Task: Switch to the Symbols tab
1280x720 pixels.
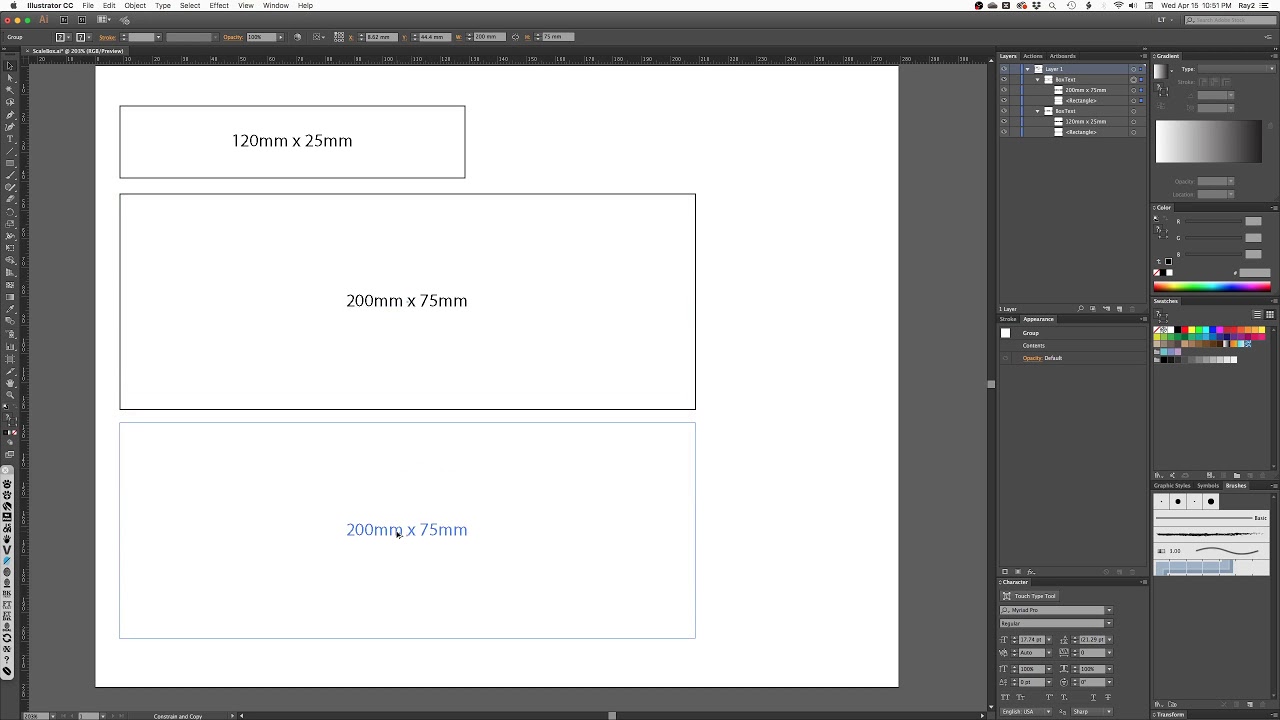Action: (1208, 485)
